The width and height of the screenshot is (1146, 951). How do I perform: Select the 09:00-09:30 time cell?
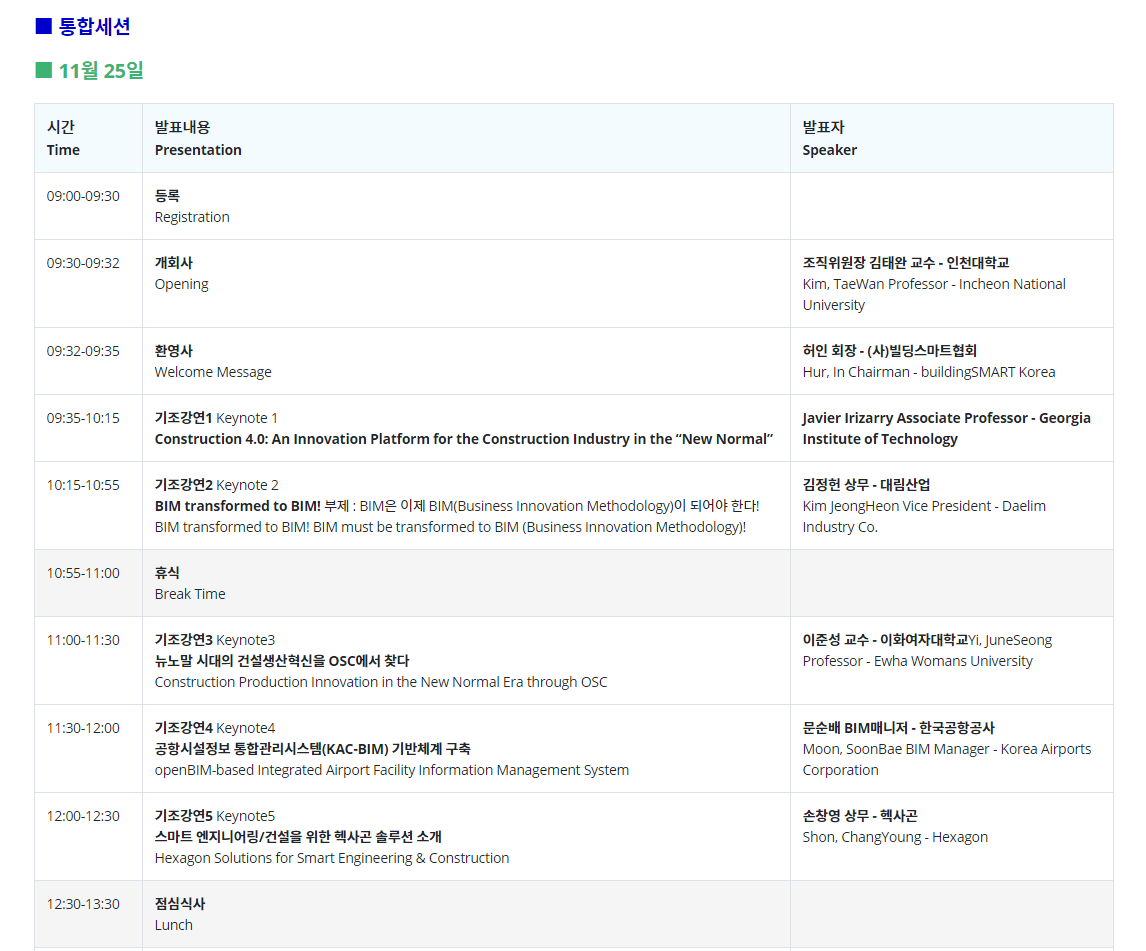click(88, 206)
